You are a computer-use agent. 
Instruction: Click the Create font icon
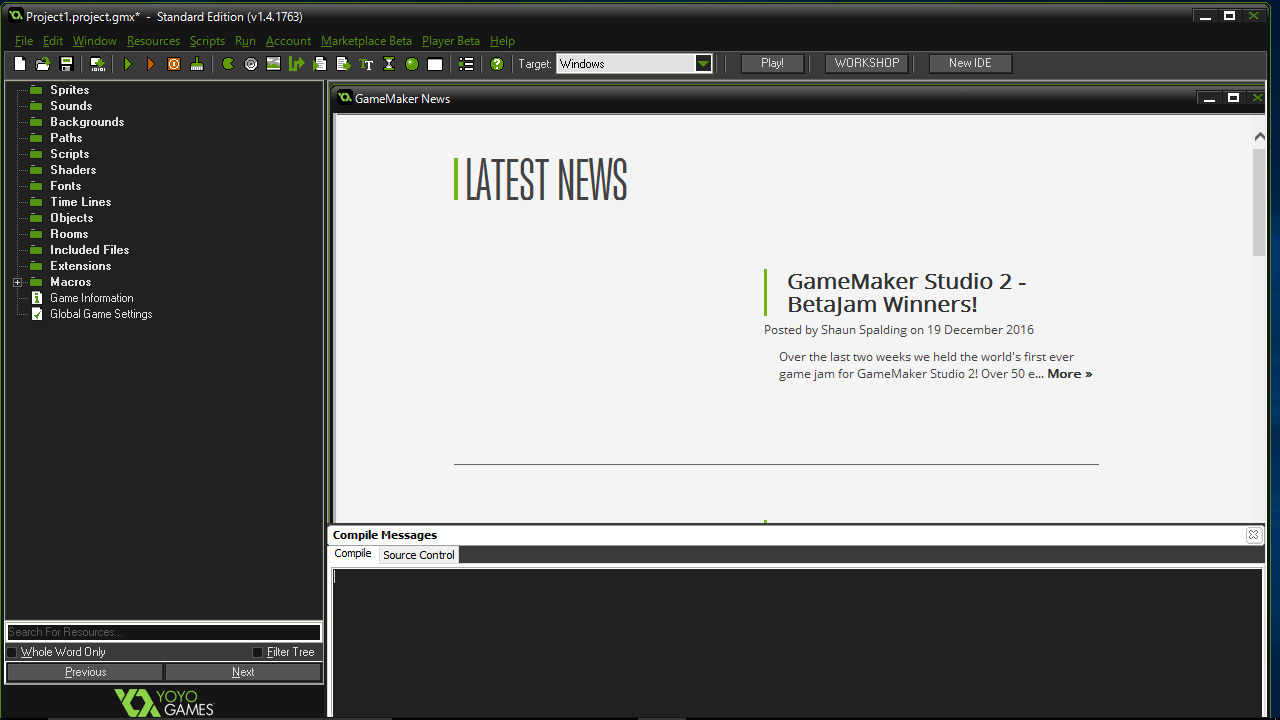[366, 64]
